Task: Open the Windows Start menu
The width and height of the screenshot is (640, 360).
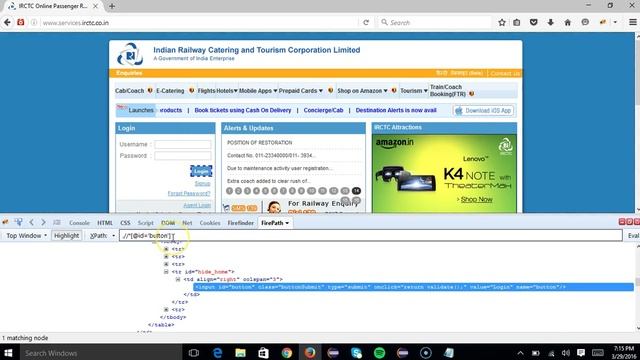Action: click(8, 353)
